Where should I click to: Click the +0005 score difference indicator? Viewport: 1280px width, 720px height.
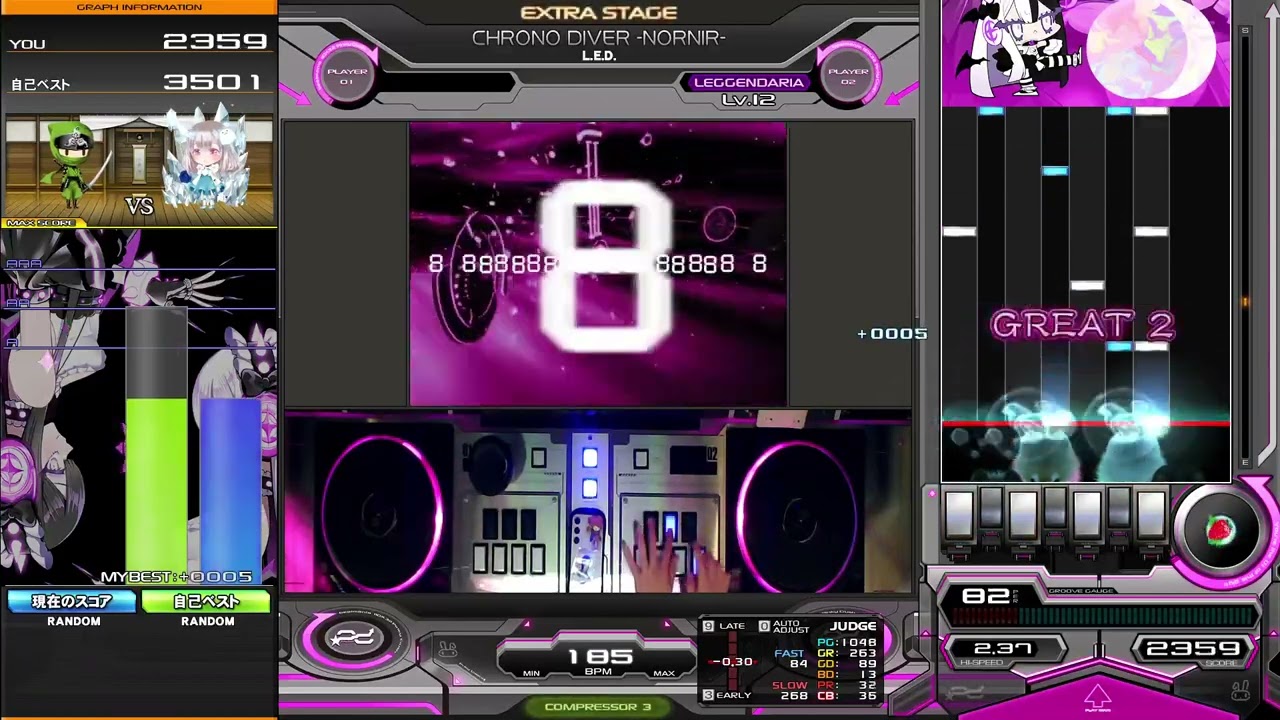coord(892,334)
